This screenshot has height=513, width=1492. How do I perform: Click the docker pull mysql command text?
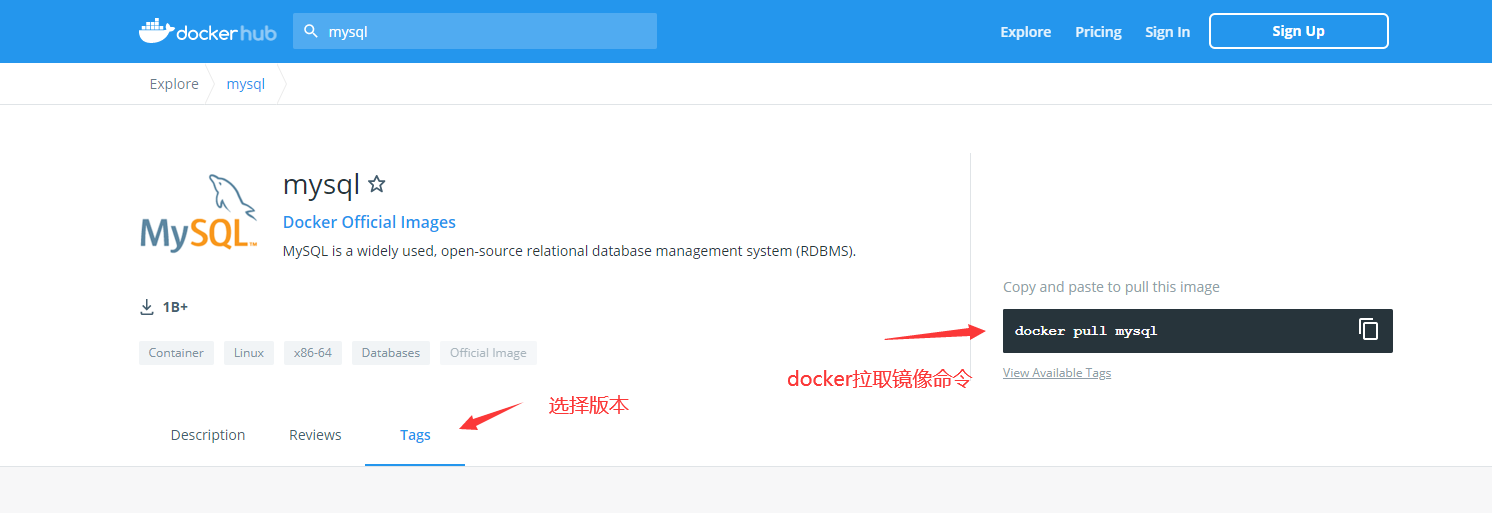[x=1086, y=331]
